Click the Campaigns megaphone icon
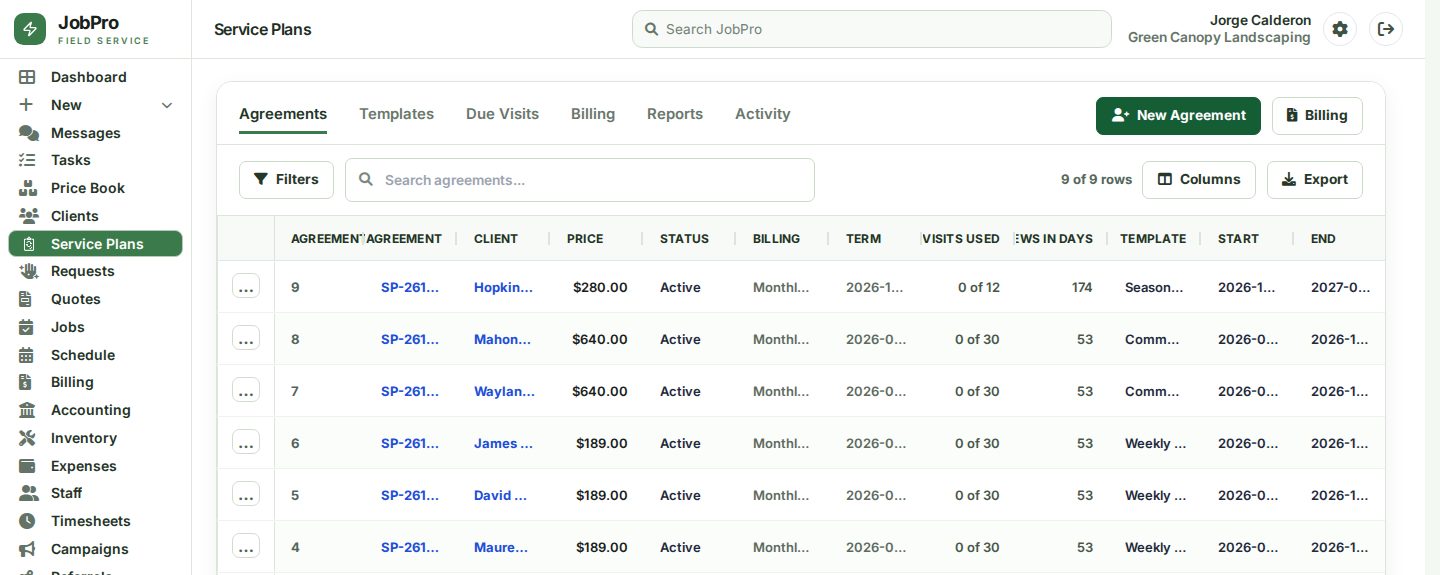 [x=28, y=549]
